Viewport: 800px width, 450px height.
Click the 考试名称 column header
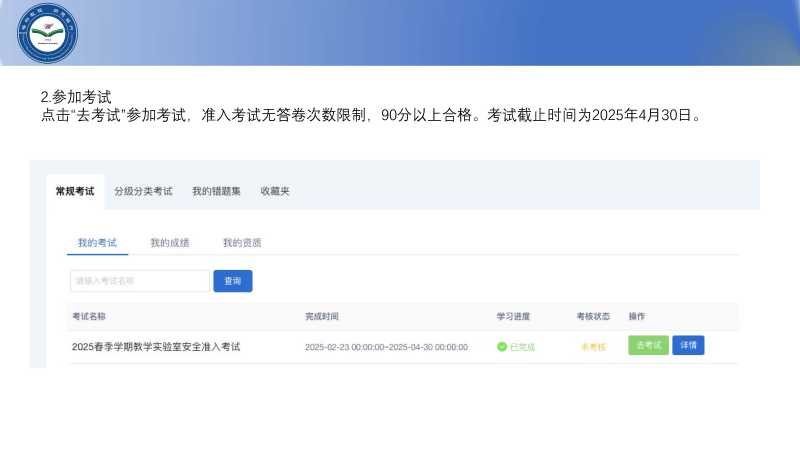(x=89, y=316)
